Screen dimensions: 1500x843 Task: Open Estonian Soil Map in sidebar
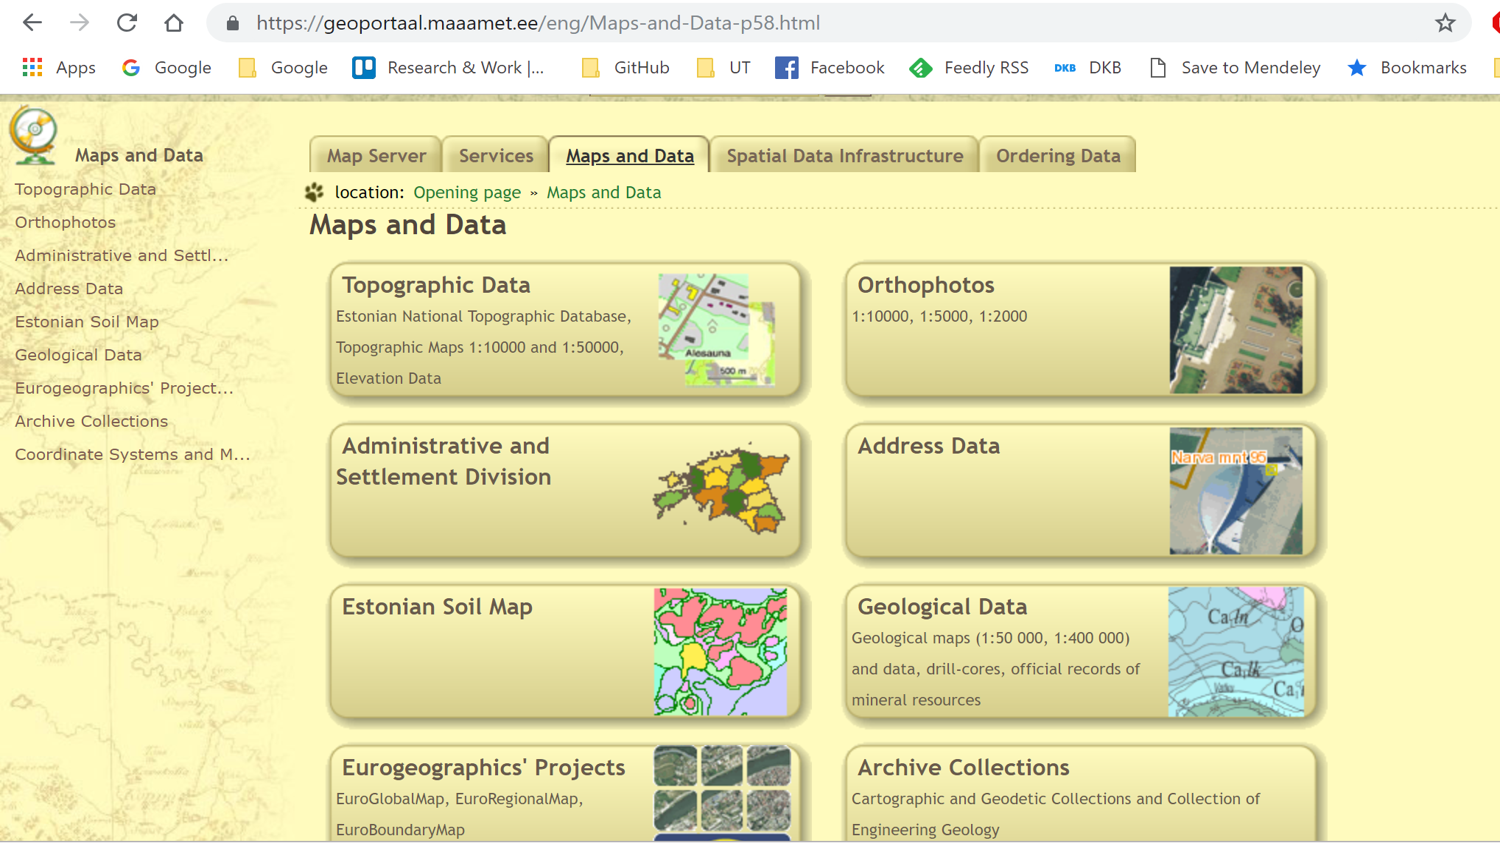click(x=87, y=322)
